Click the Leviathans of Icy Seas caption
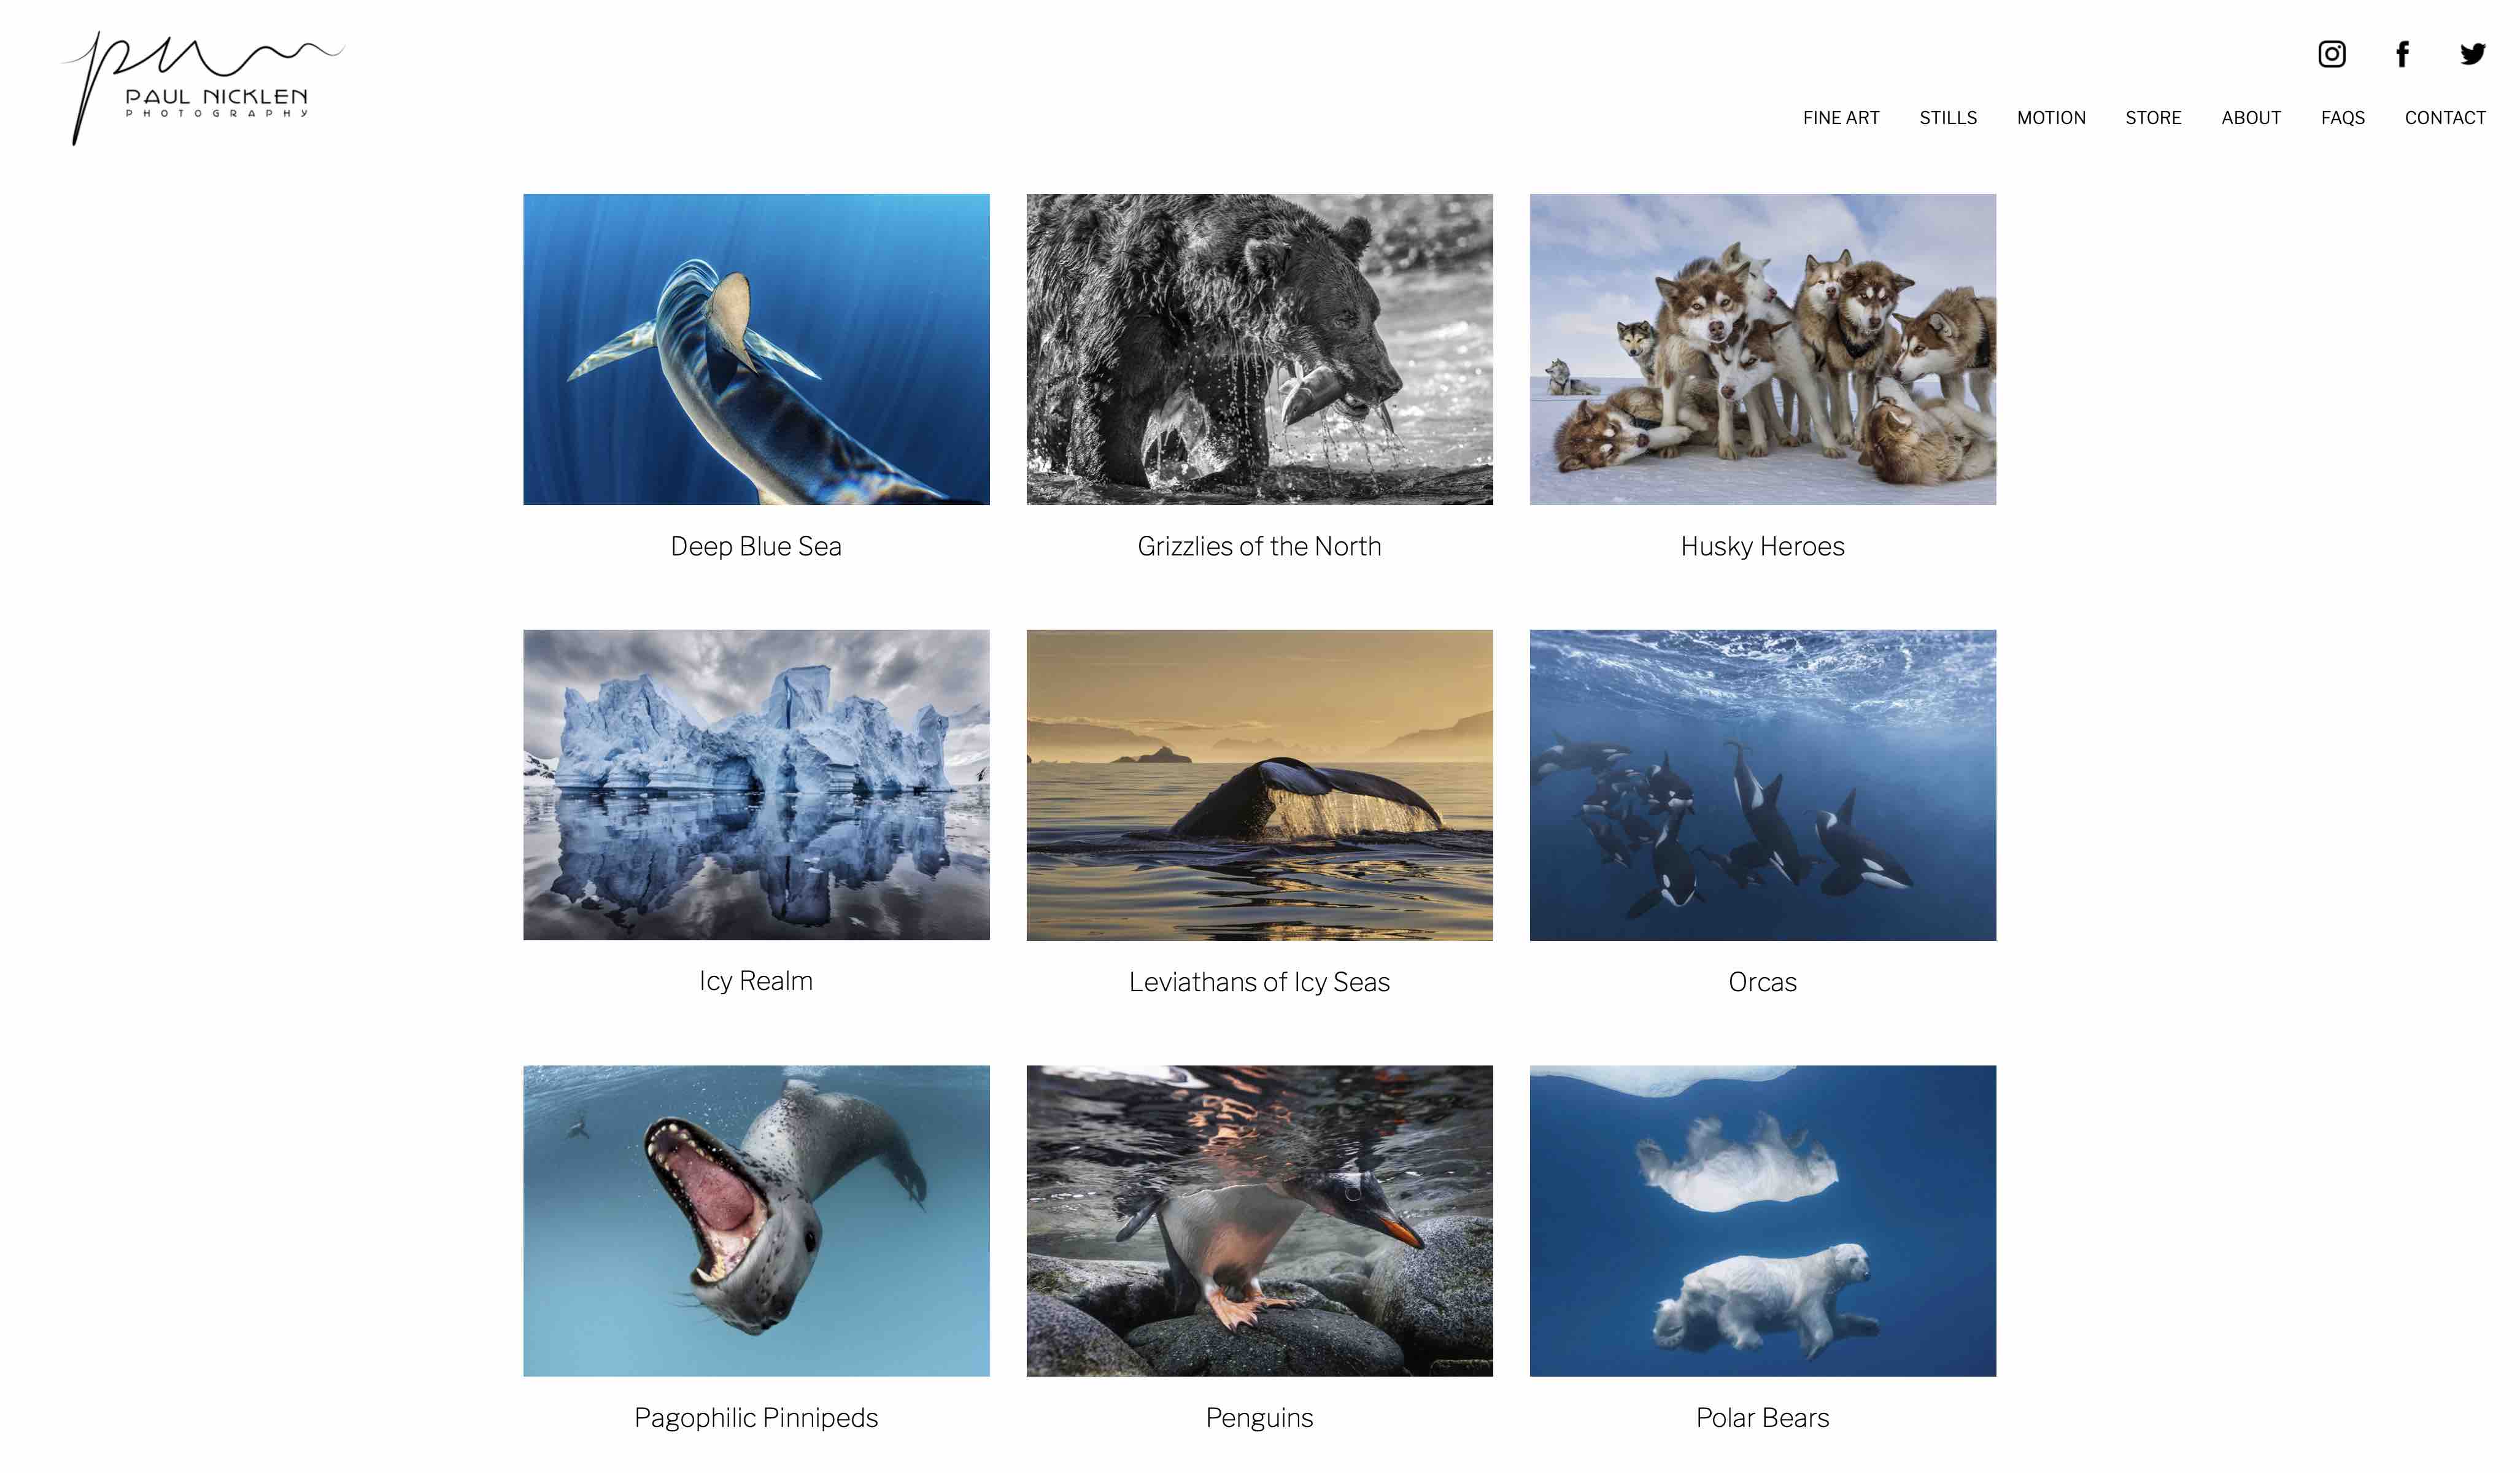The width and height of the screenshot is (2520, 1473). point(1259,982)
